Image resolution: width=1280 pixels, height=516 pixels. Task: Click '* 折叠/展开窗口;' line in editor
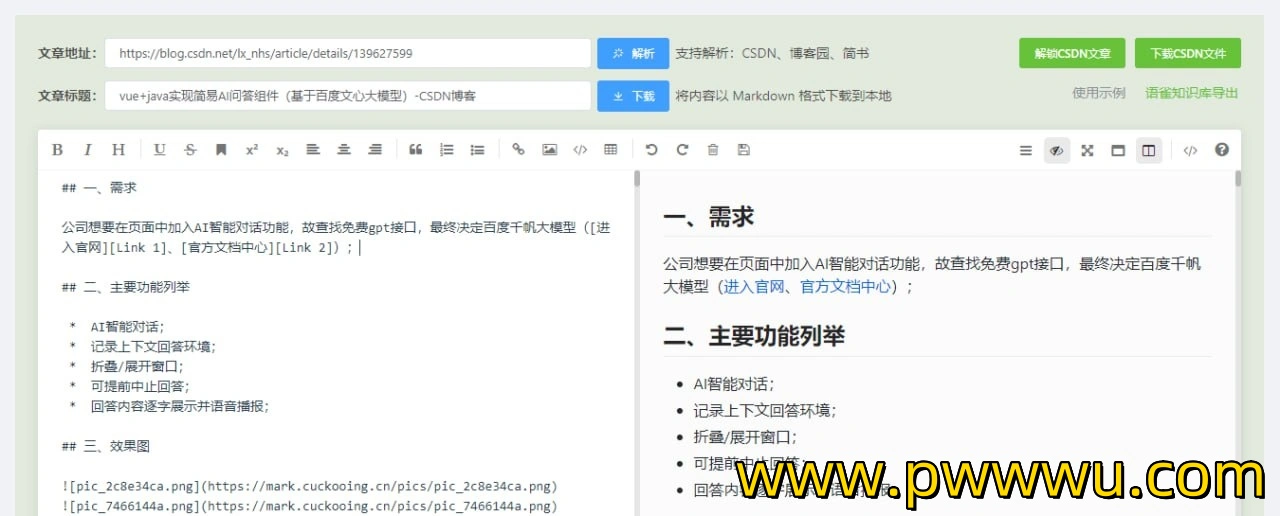click(126, 366)
